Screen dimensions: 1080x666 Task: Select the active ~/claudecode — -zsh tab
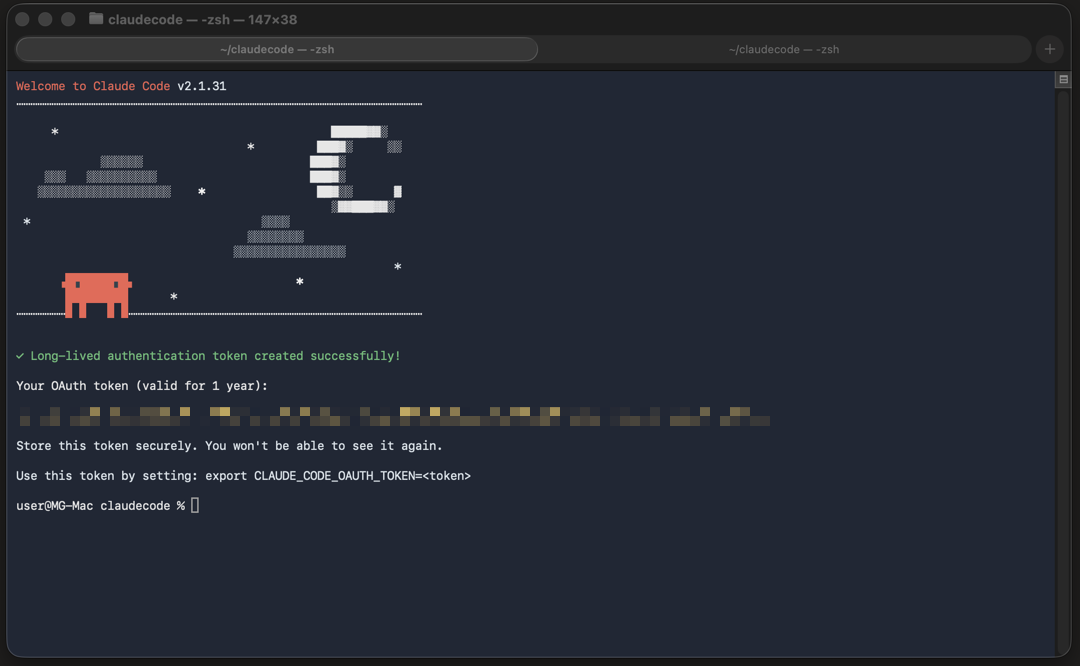coord(277,49)
